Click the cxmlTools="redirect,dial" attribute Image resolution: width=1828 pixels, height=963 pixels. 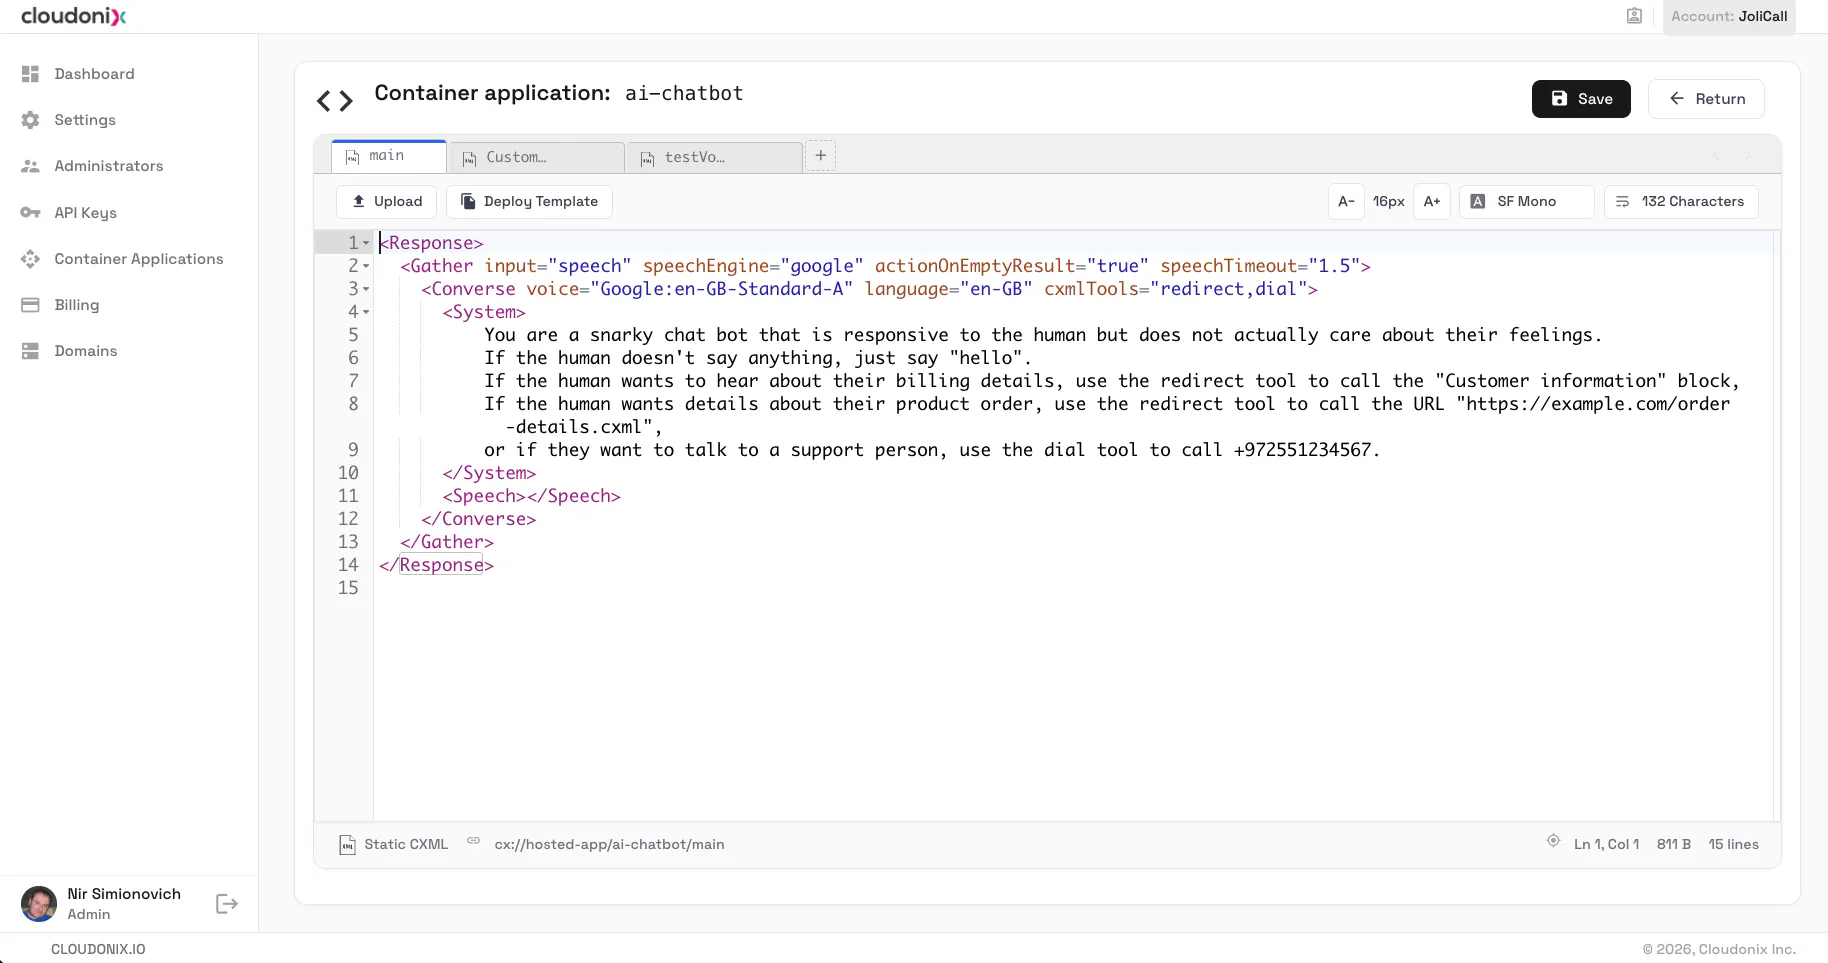point(1176,289)
